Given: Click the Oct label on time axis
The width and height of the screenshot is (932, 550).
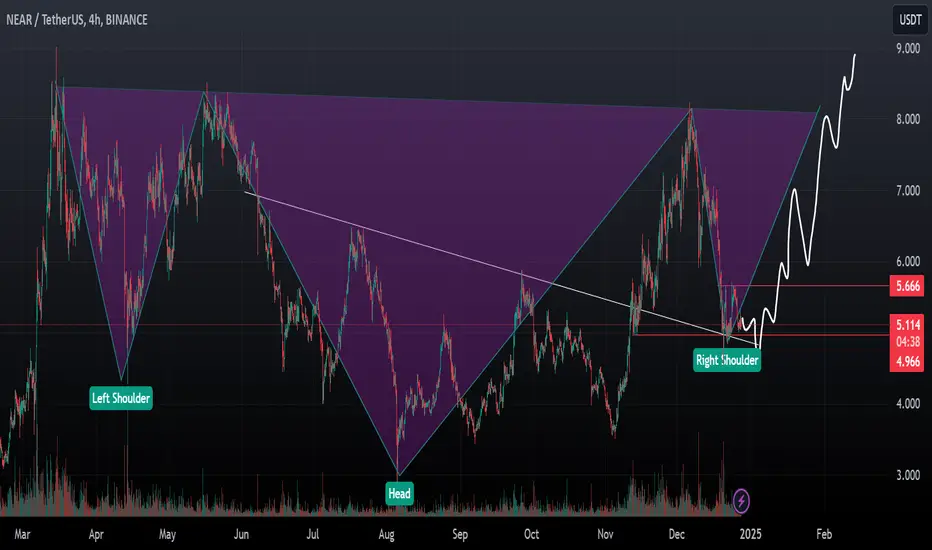Looking at the screenshot, I should [x=531, y=534].
